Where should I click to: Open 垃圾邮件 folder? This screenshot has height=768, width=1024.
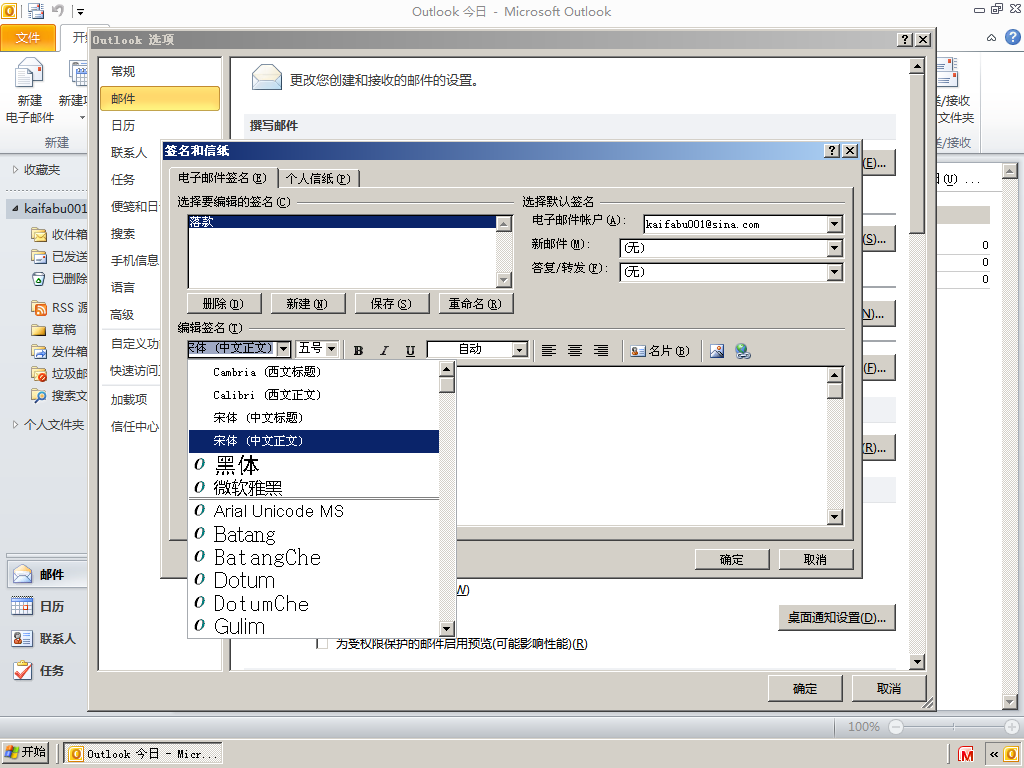(x=60, y=374)
